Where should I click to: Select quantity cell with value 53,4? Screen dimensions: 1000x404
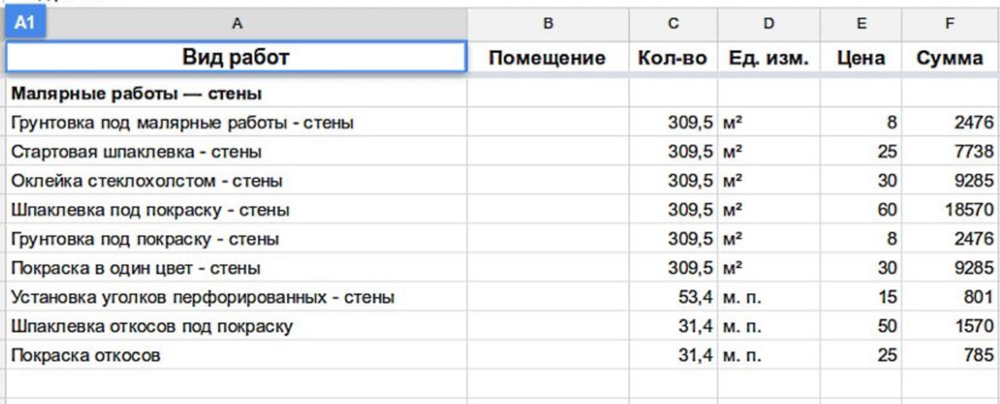(672, 297)
